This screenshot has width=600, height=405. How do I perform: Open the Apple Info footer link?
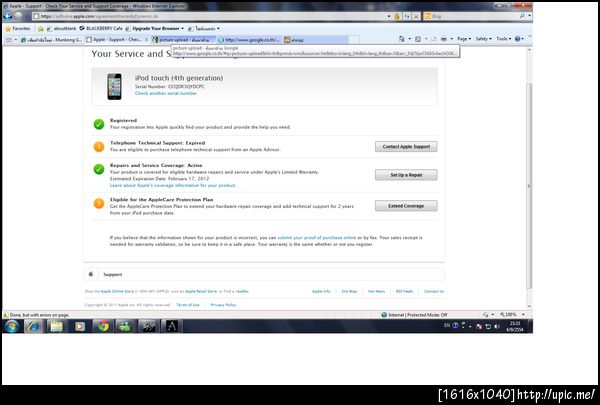[321, 291]
